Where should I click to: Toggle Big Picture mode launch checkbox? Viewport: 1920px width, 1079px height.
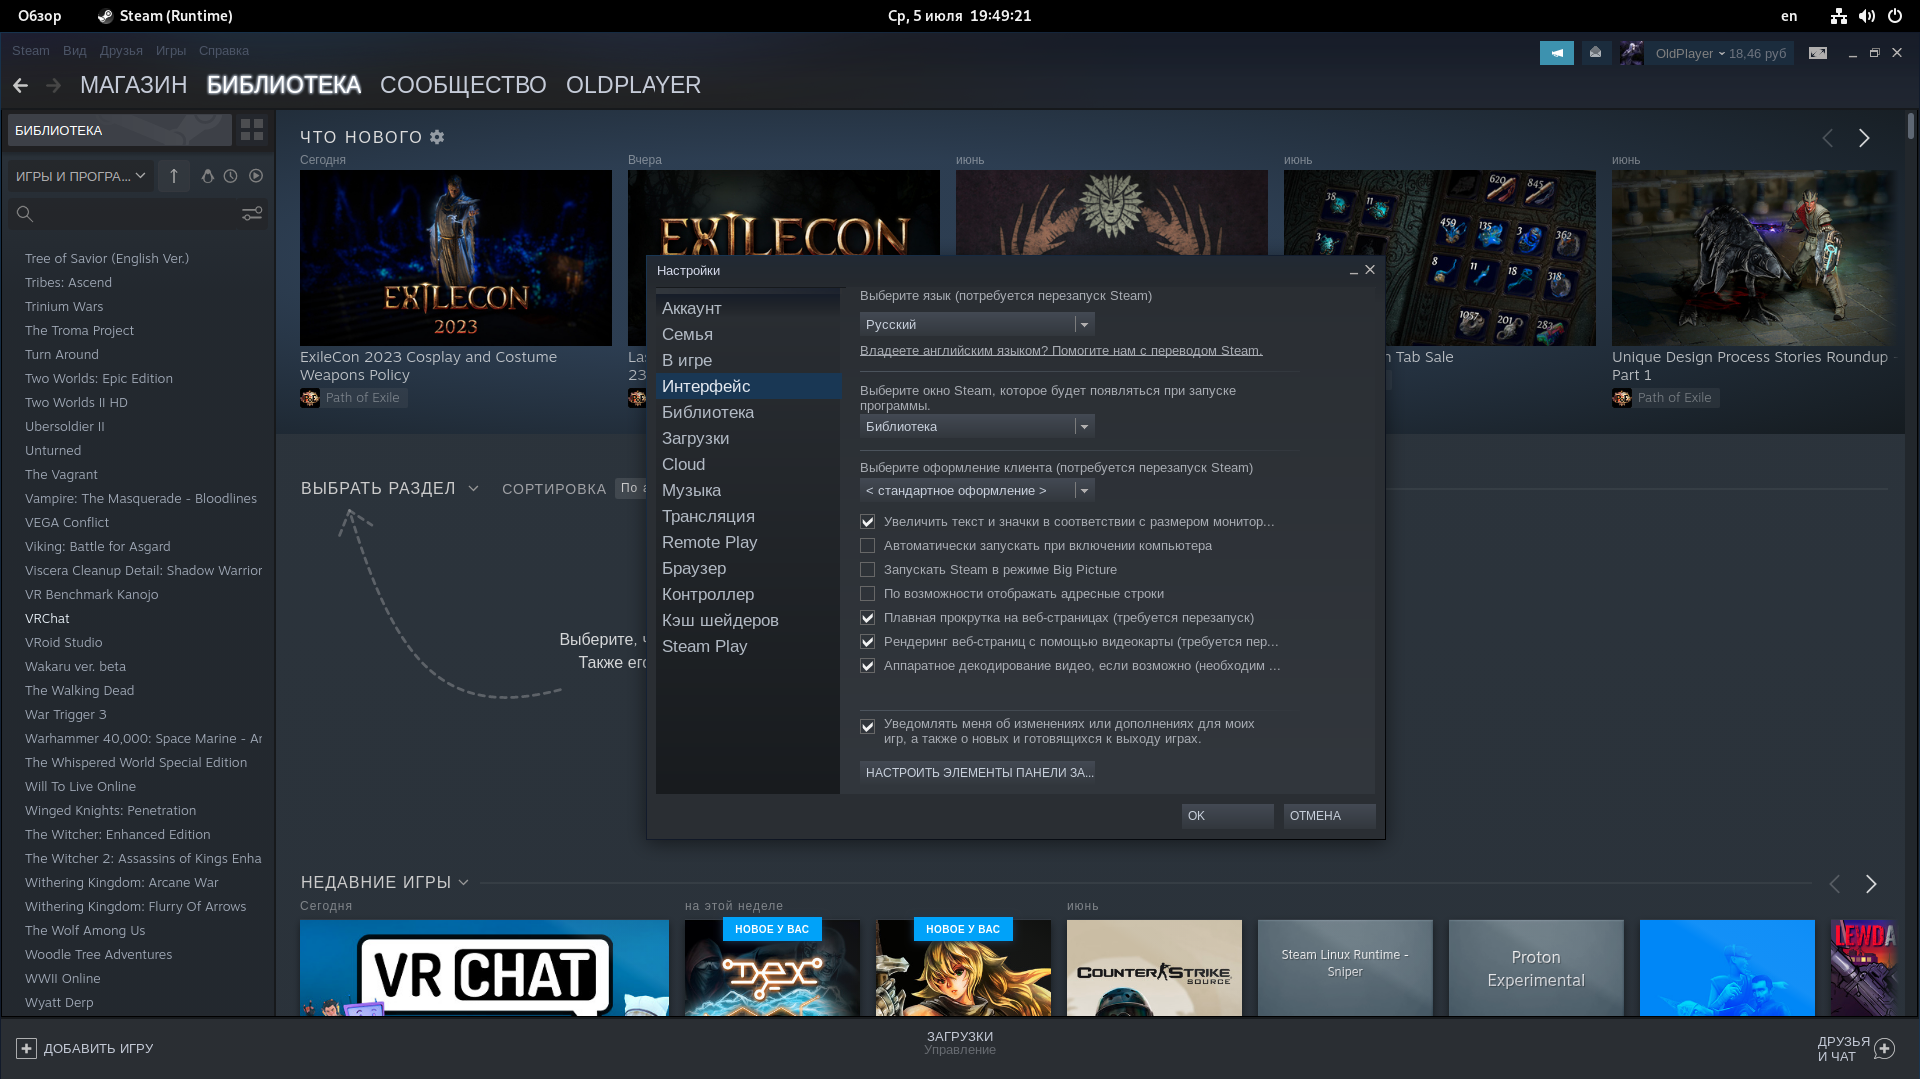pos(867,570)
